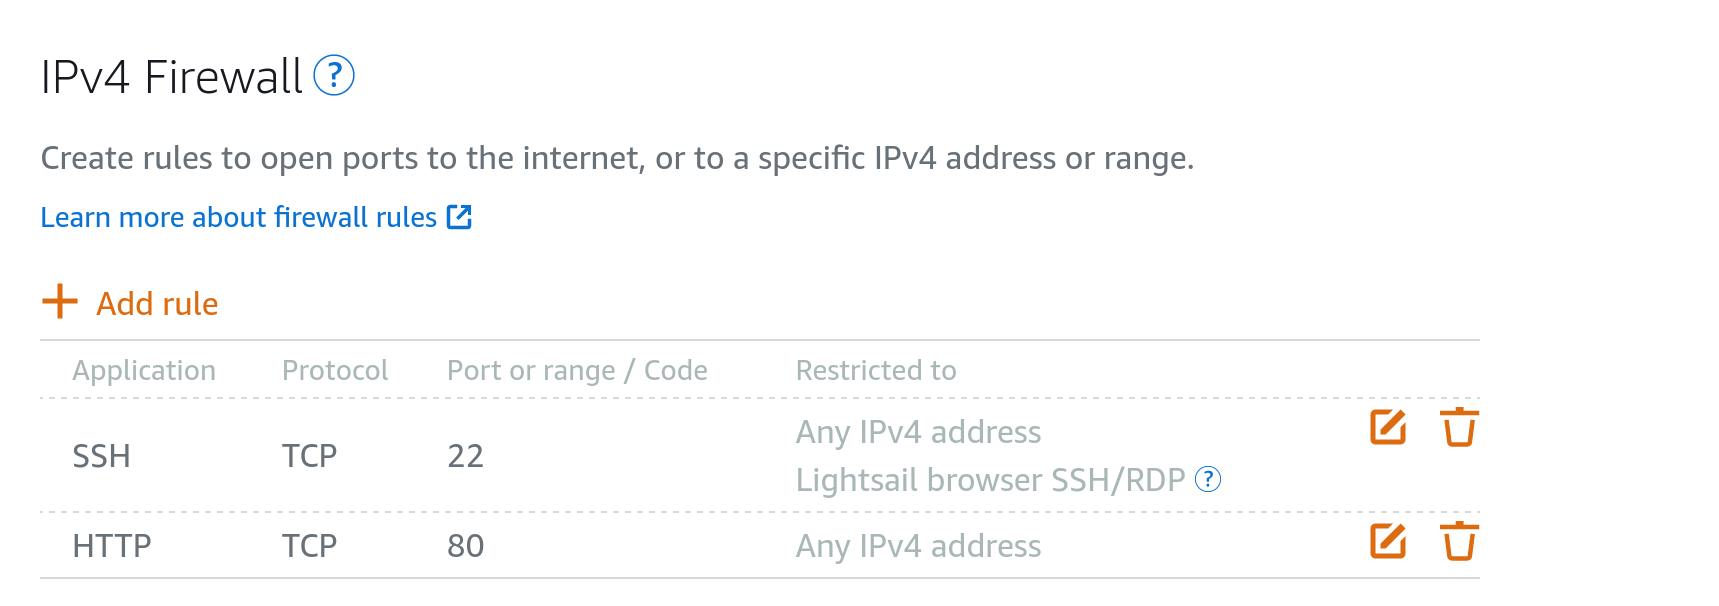Click the Protocol column header
The image size is (1719, 606).
click(335, 370)
